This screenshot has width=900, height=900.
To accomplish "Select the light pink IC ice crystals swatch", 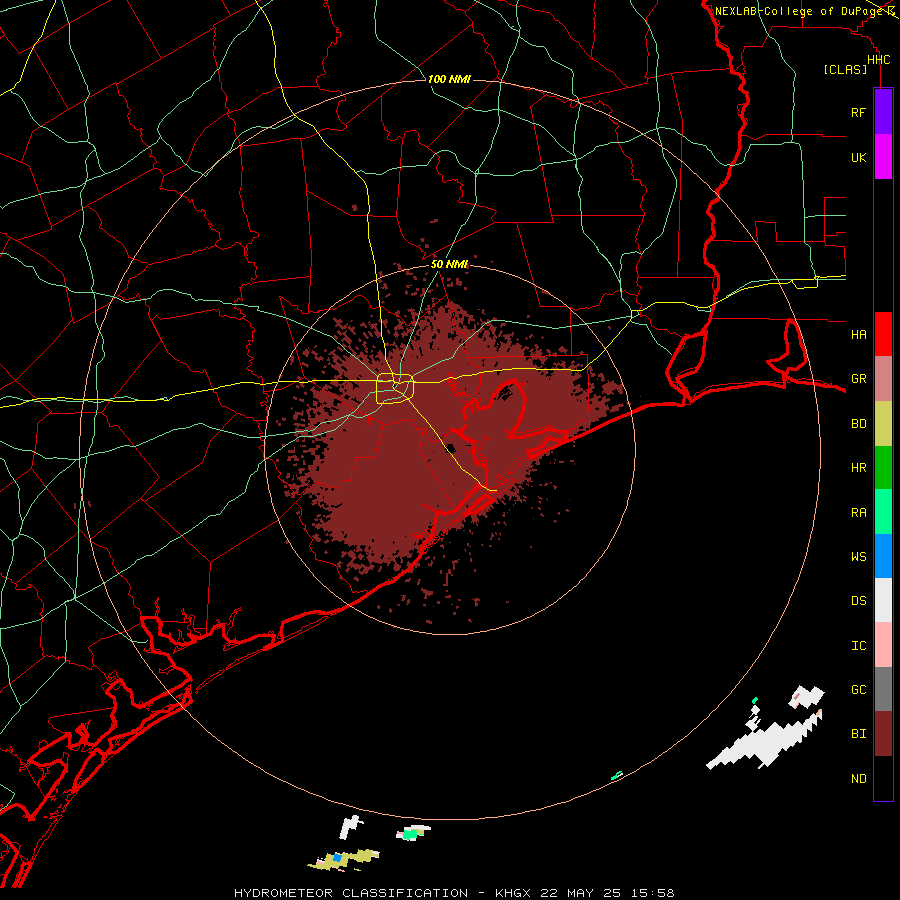I will (x=883, y=645).
